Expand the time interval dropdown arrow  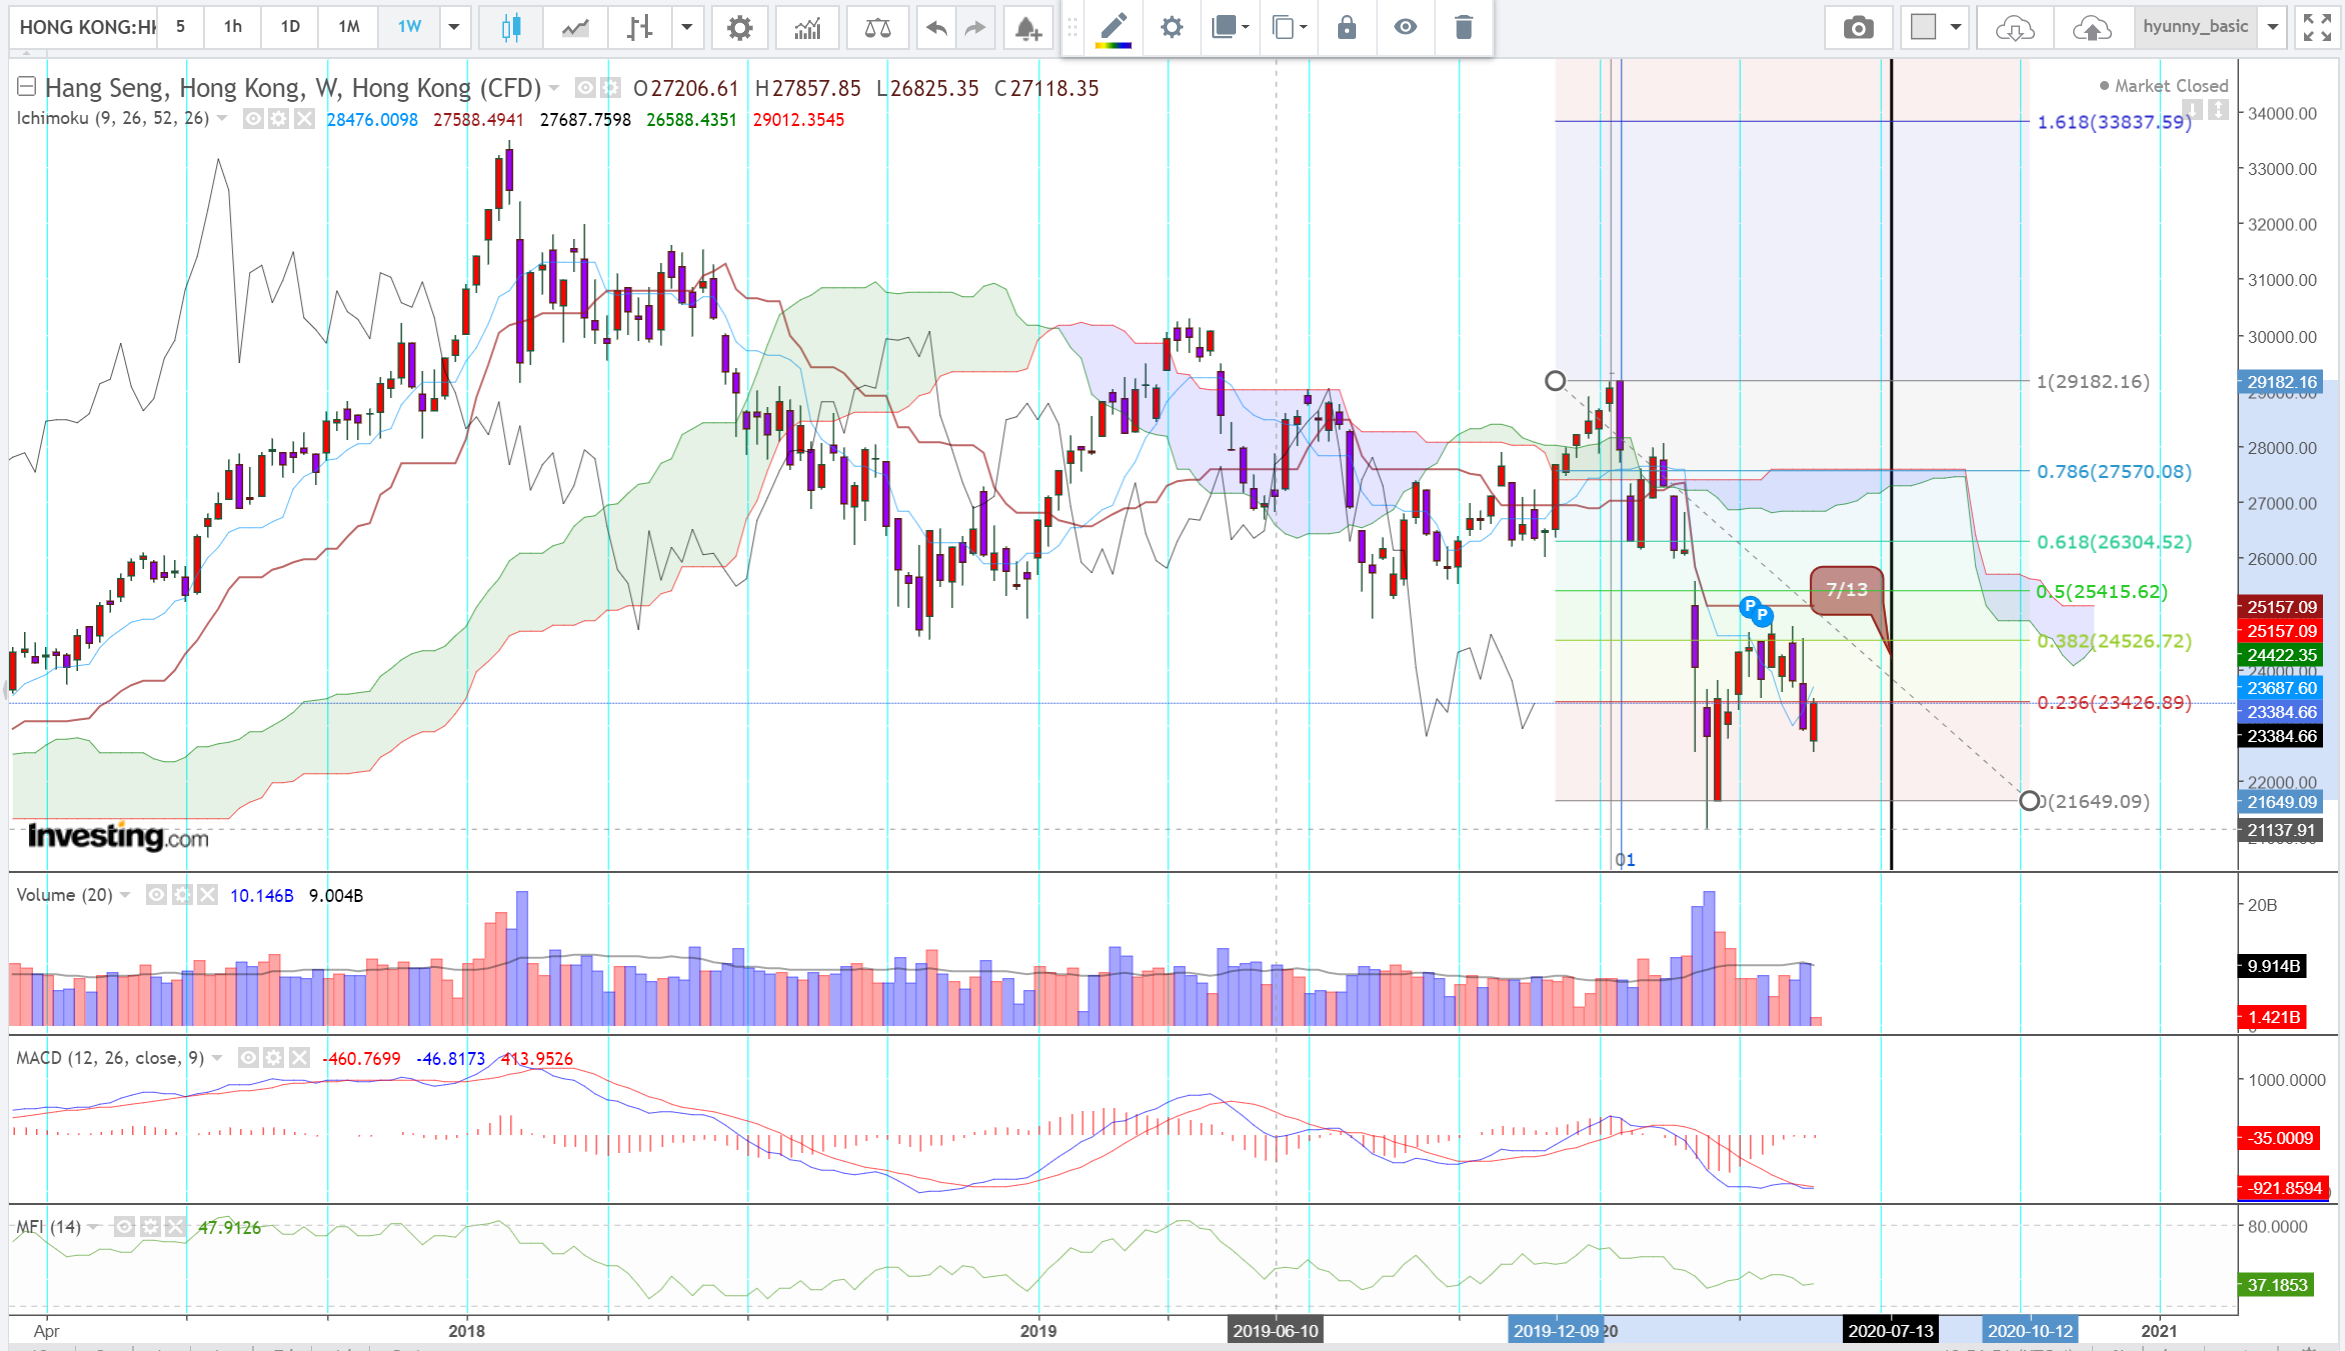pyautogui.click(x=454, y=27)
